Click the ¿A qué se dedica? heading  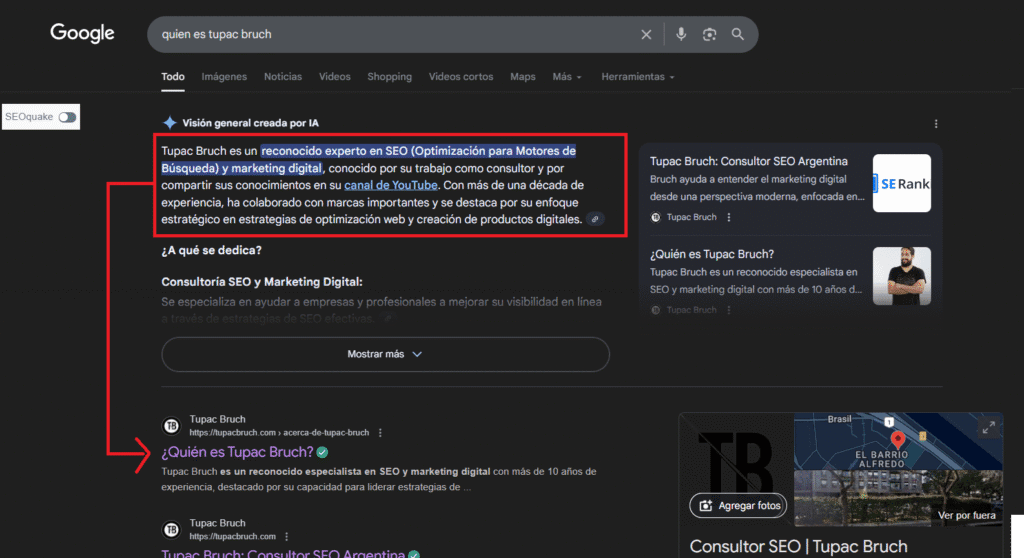211,250
